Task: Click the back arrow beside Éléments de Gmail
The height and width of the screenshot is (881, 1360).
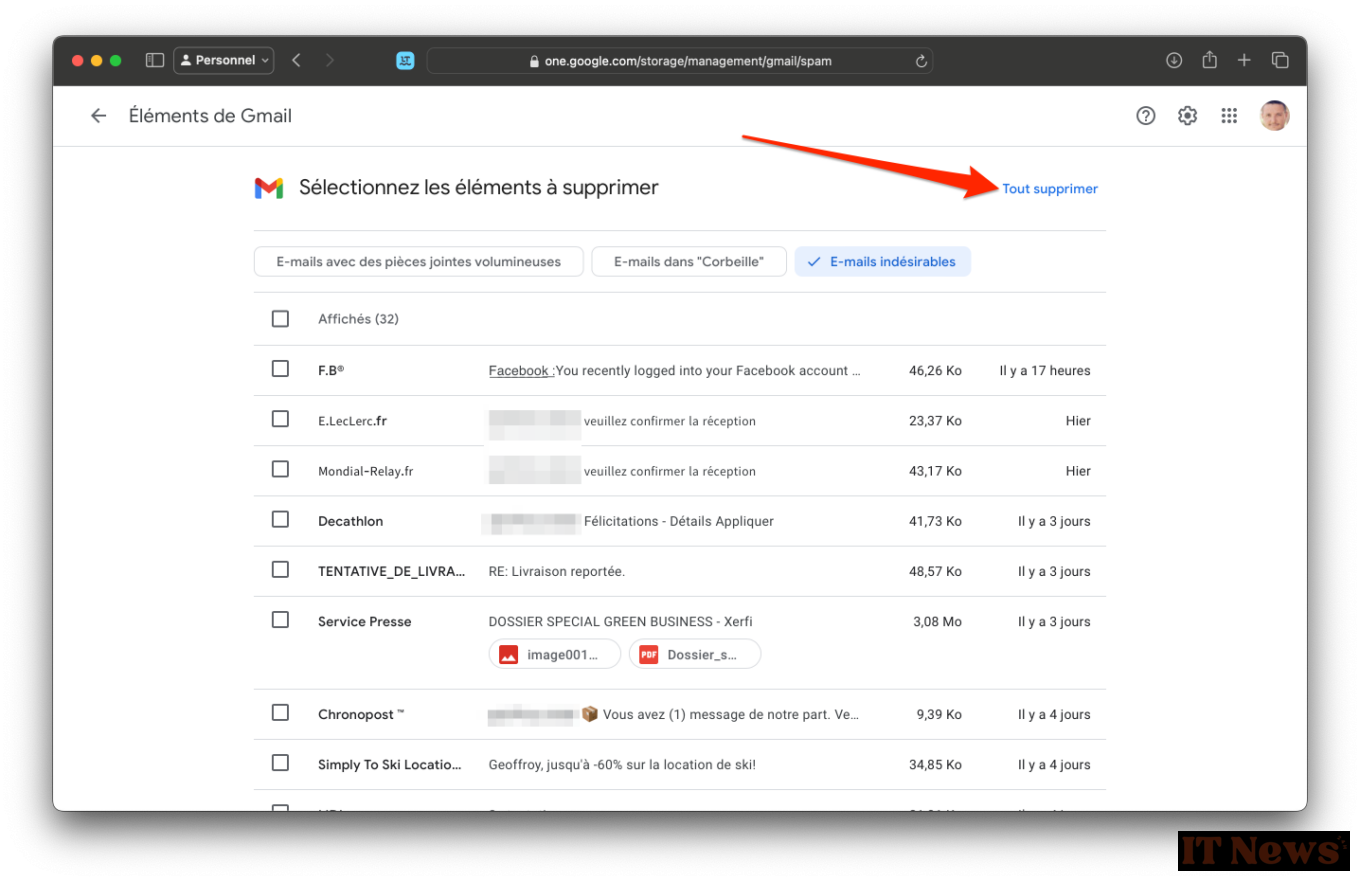Action: pos(98,116)
